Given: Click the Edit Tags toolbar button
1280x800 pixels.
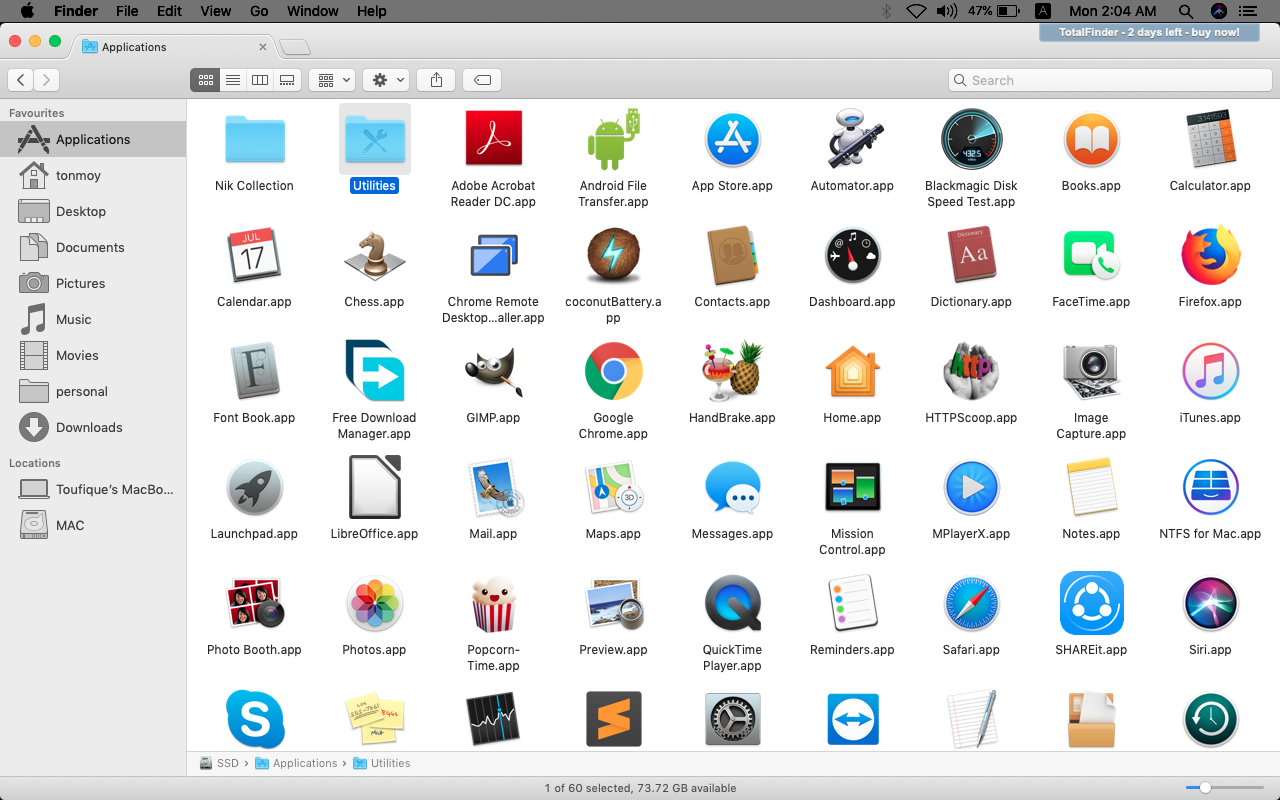Looking at the screenshot, I should click(x=482, y=80).
